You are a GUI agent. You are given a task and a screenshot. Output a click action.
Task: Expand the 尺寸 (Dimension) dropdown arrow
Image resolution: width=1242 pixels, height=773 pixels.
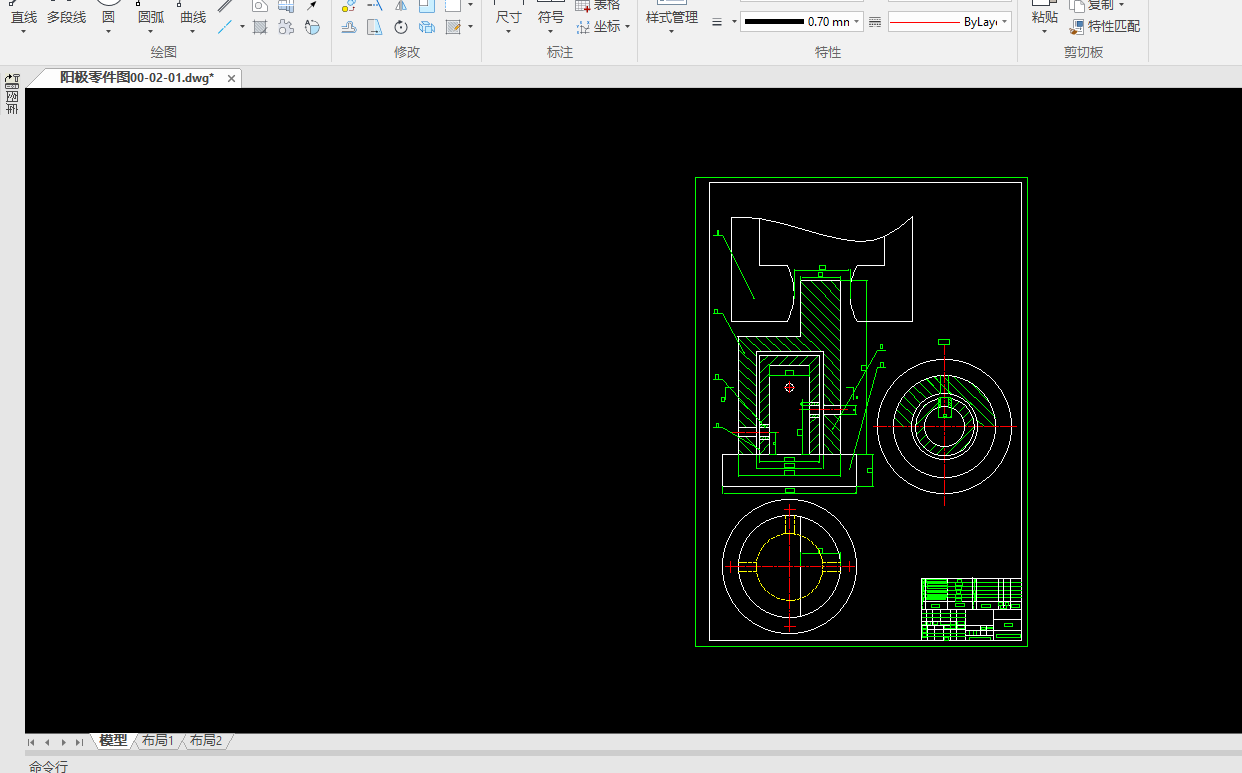(x=508, y=32)
